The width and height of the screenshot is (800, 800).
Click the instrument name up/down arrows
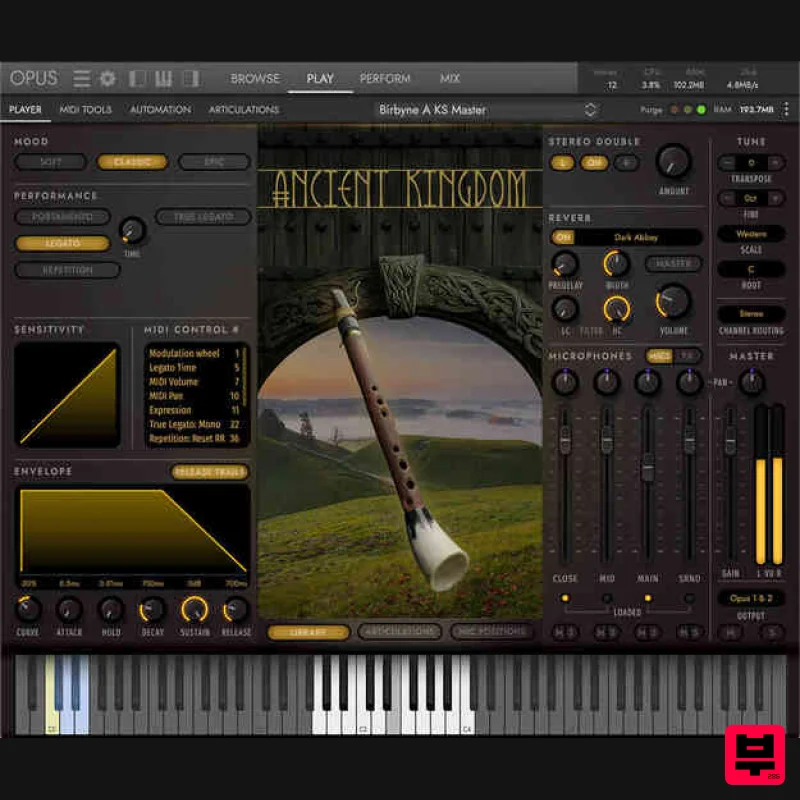pyautogui.click(x=590, y=110)
